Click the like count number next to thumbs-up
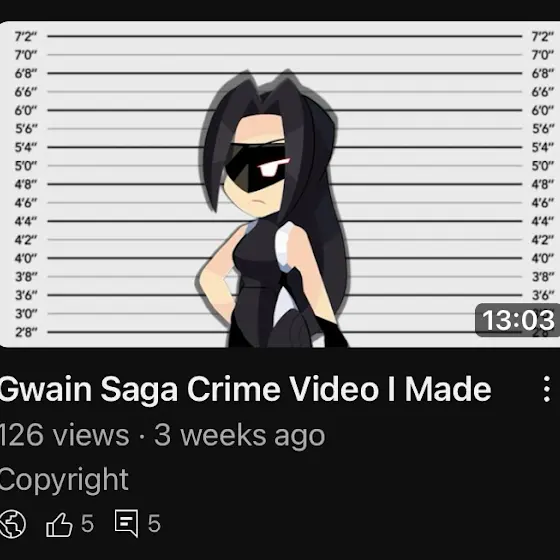The width and height of the screenshot is (560, 560). (88, 524)
